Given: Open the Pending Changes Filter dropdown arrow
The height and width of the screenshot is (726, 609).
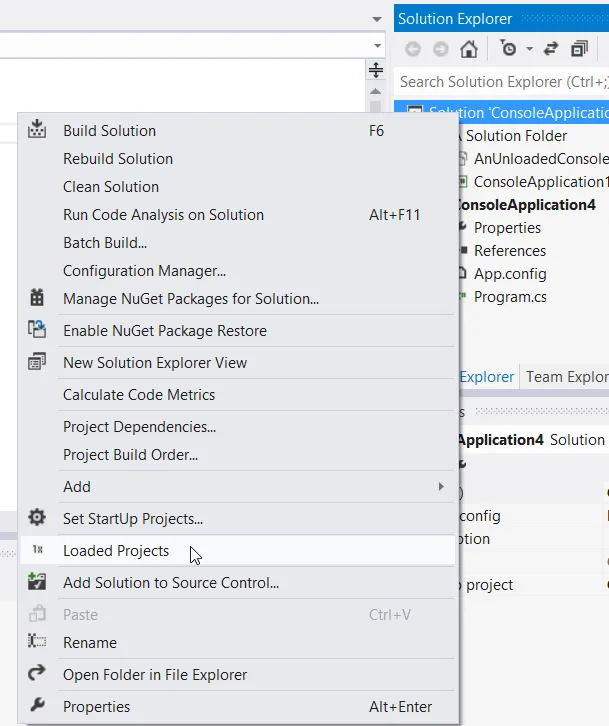Looking at the screenshot, I should point(529,49).
